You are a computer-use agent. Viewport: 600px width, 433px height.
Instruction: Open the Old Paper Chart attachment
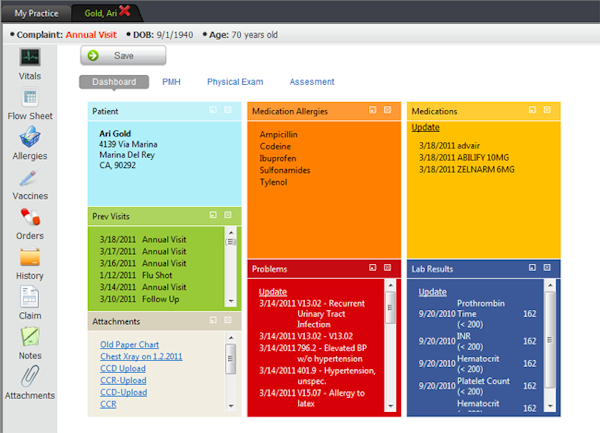pyautogui.click(x=129, y=345)
